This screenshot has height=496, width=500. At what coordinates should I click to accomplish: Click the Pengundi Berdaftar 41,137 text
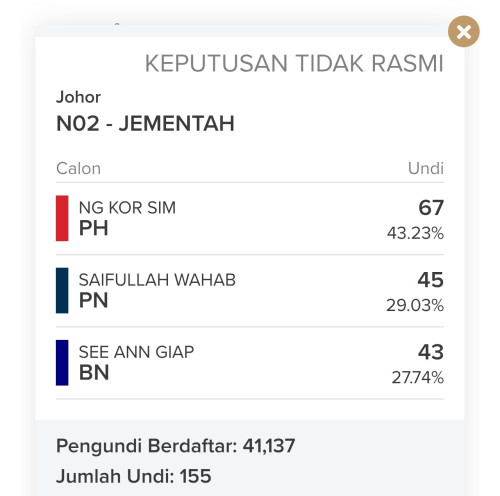[176, 446]
